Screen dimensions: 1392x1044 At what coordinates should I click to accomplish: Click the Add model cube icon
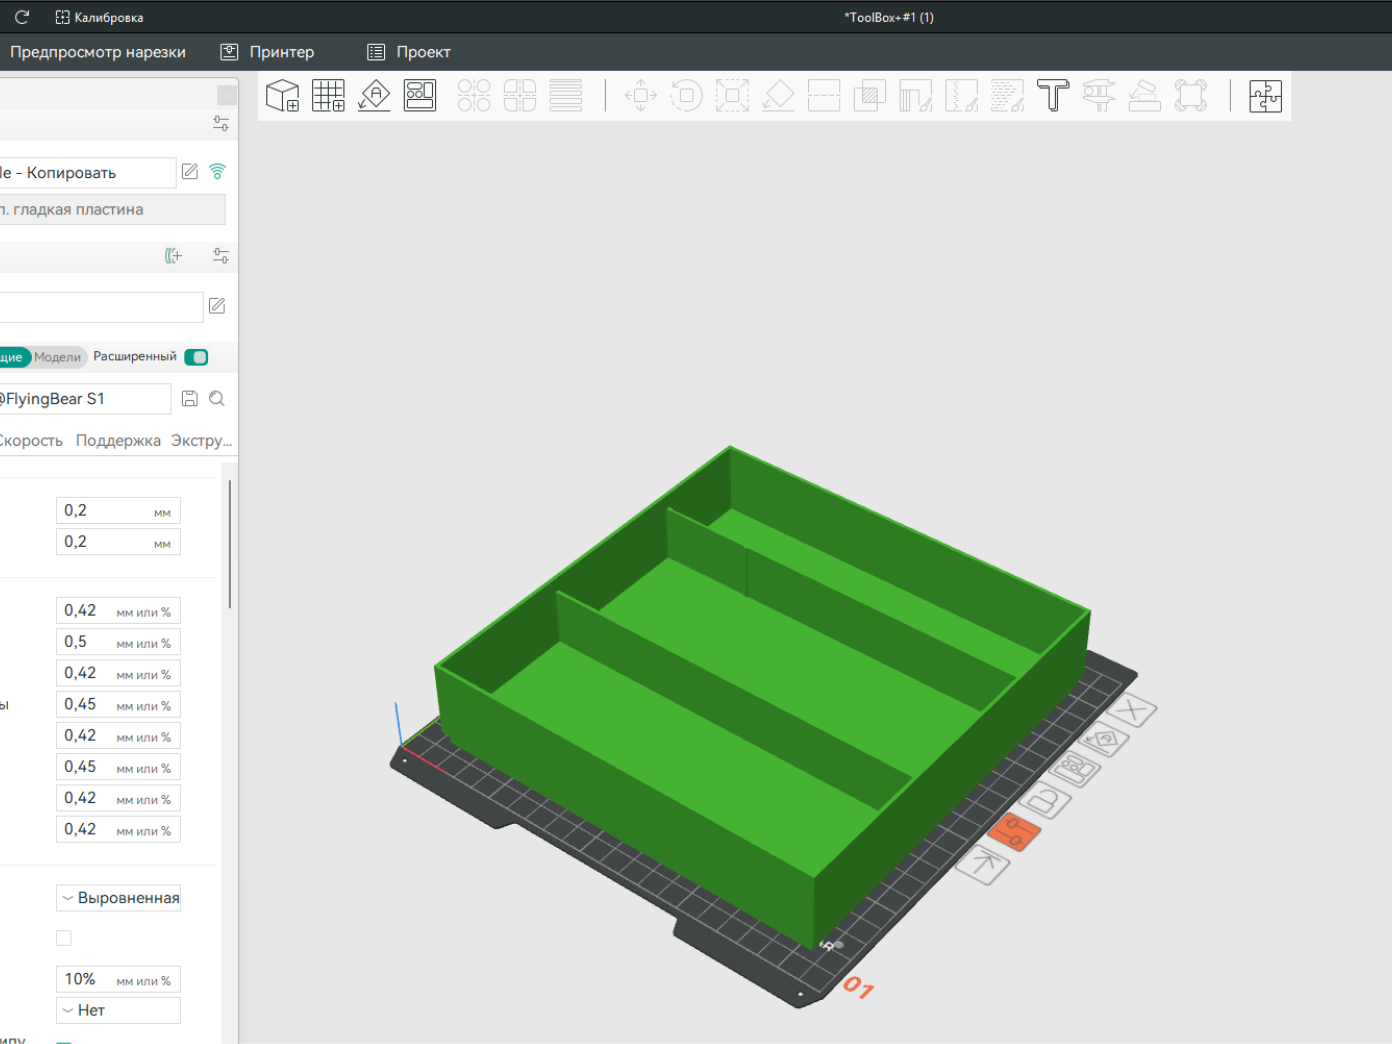283,96
